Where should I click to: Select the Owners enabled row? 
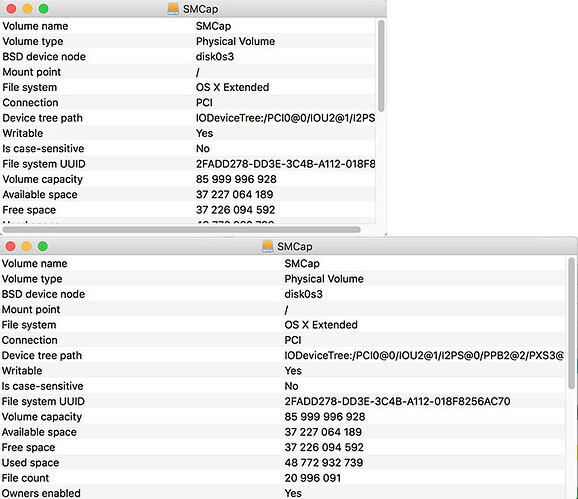pos(283,493)
